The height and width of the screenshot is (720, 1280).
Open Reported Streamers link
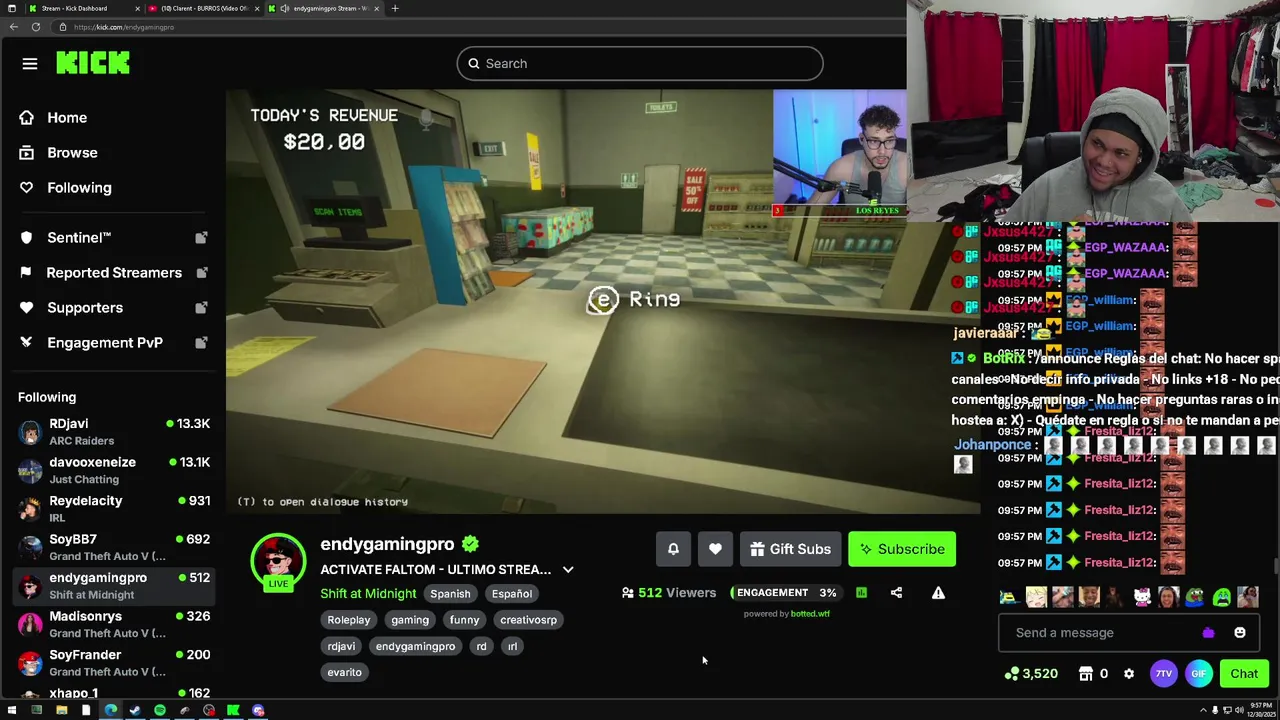[114, 272]
